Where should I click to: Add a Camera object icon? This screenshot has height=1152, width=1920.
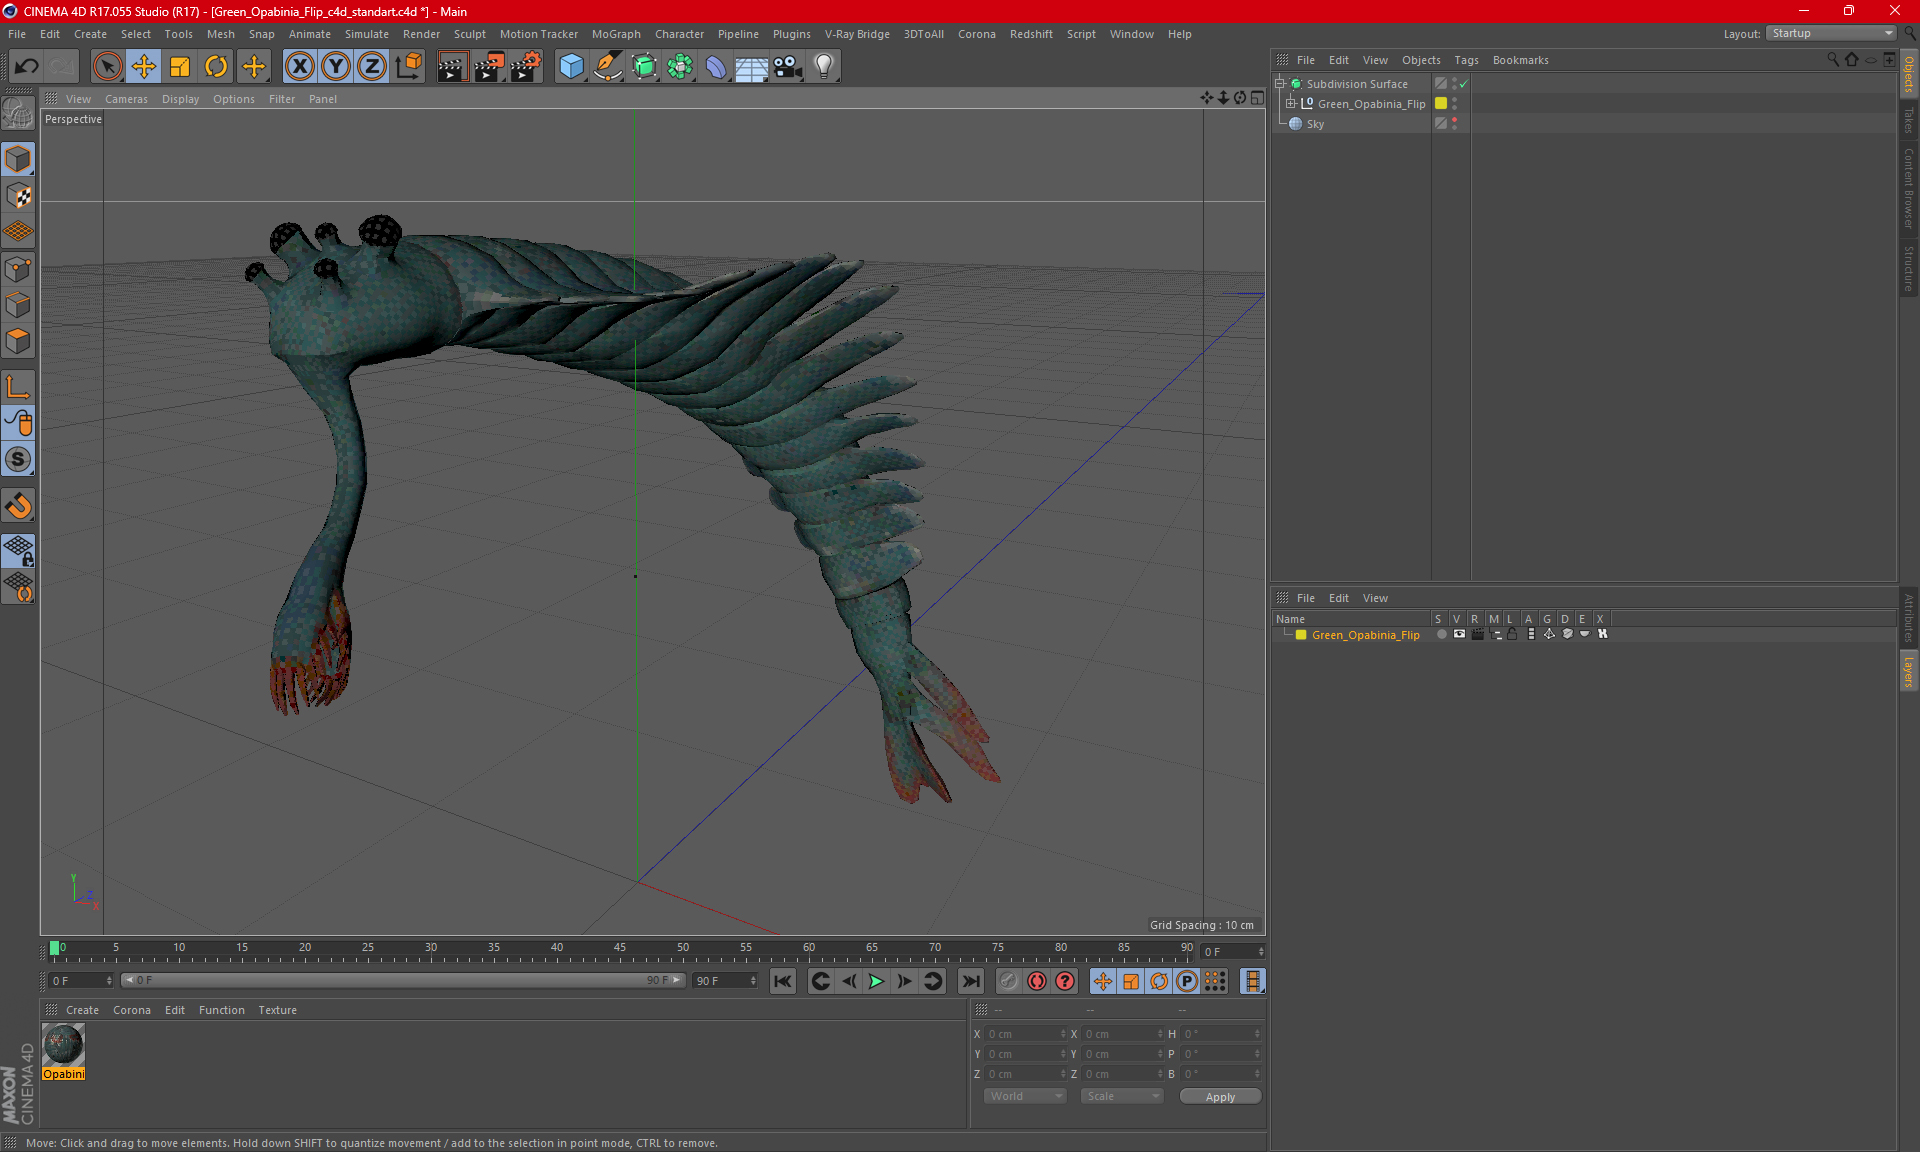tap(788, 67)
